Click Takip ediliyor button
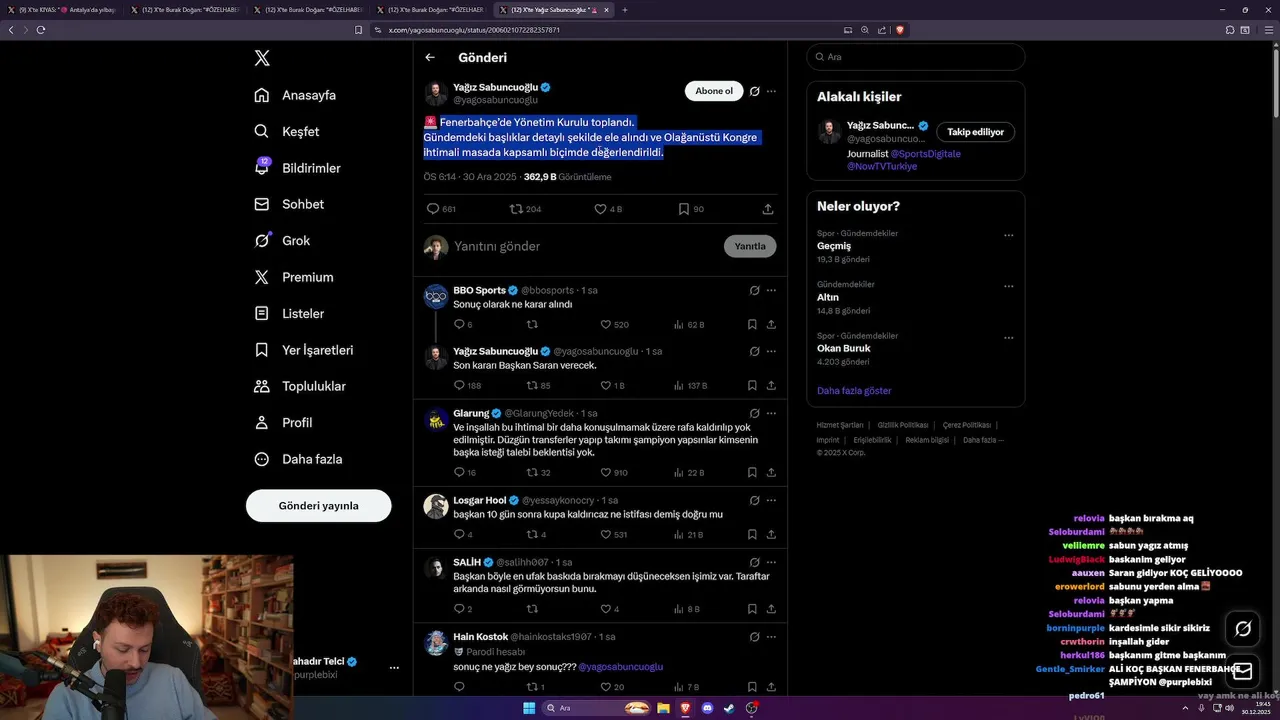This screenshot has width=1280, height=720. [975, 131]
